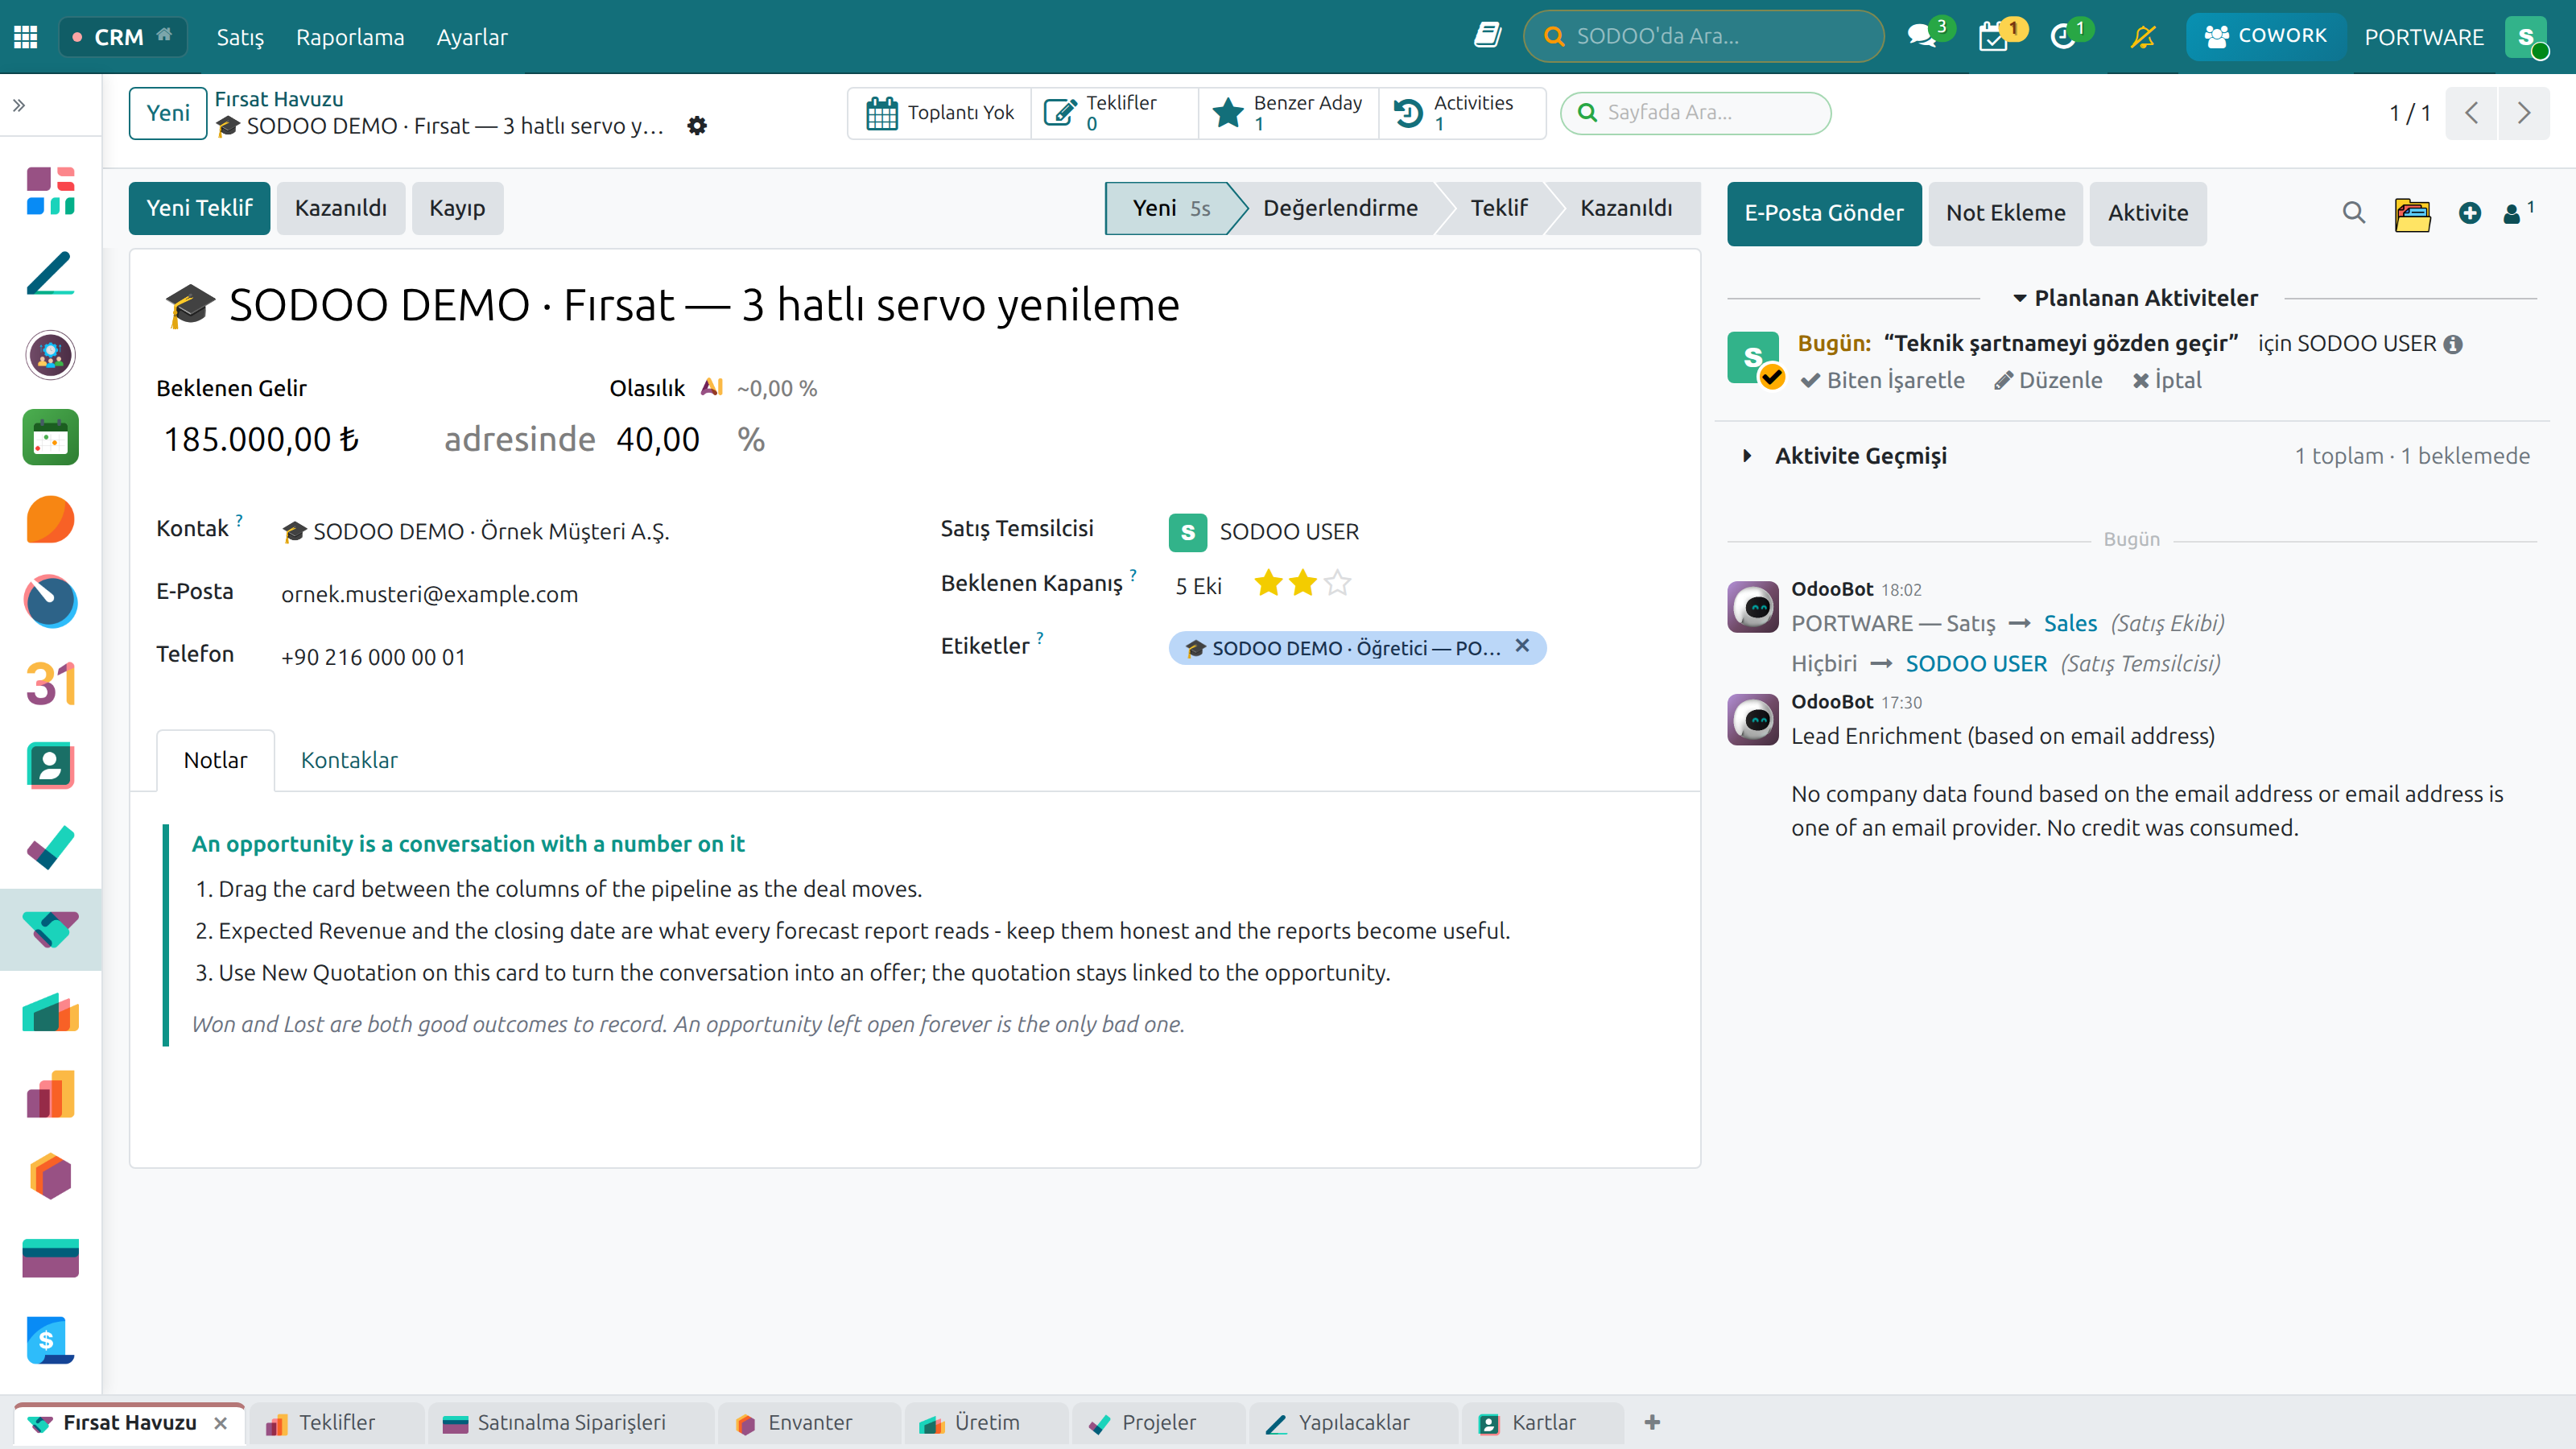2576x1449 pixels.
Task: Set priority to the third star
Action: (1337, 584)
